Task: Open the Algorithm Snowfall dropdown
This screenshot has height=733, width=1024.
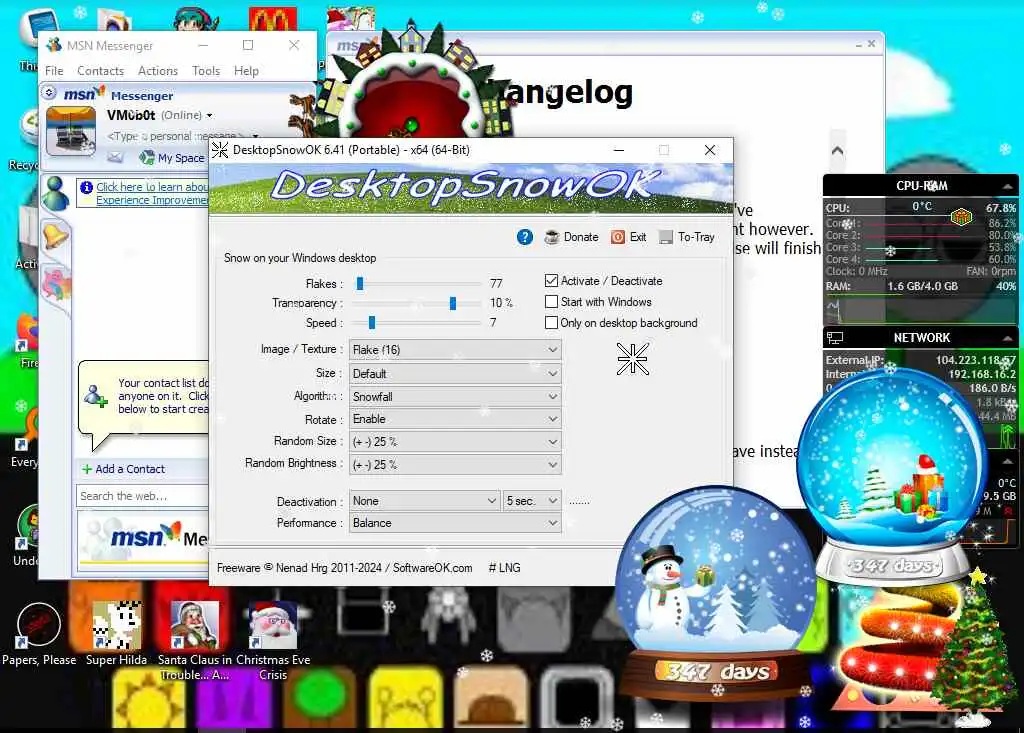Action: (455, 397)
